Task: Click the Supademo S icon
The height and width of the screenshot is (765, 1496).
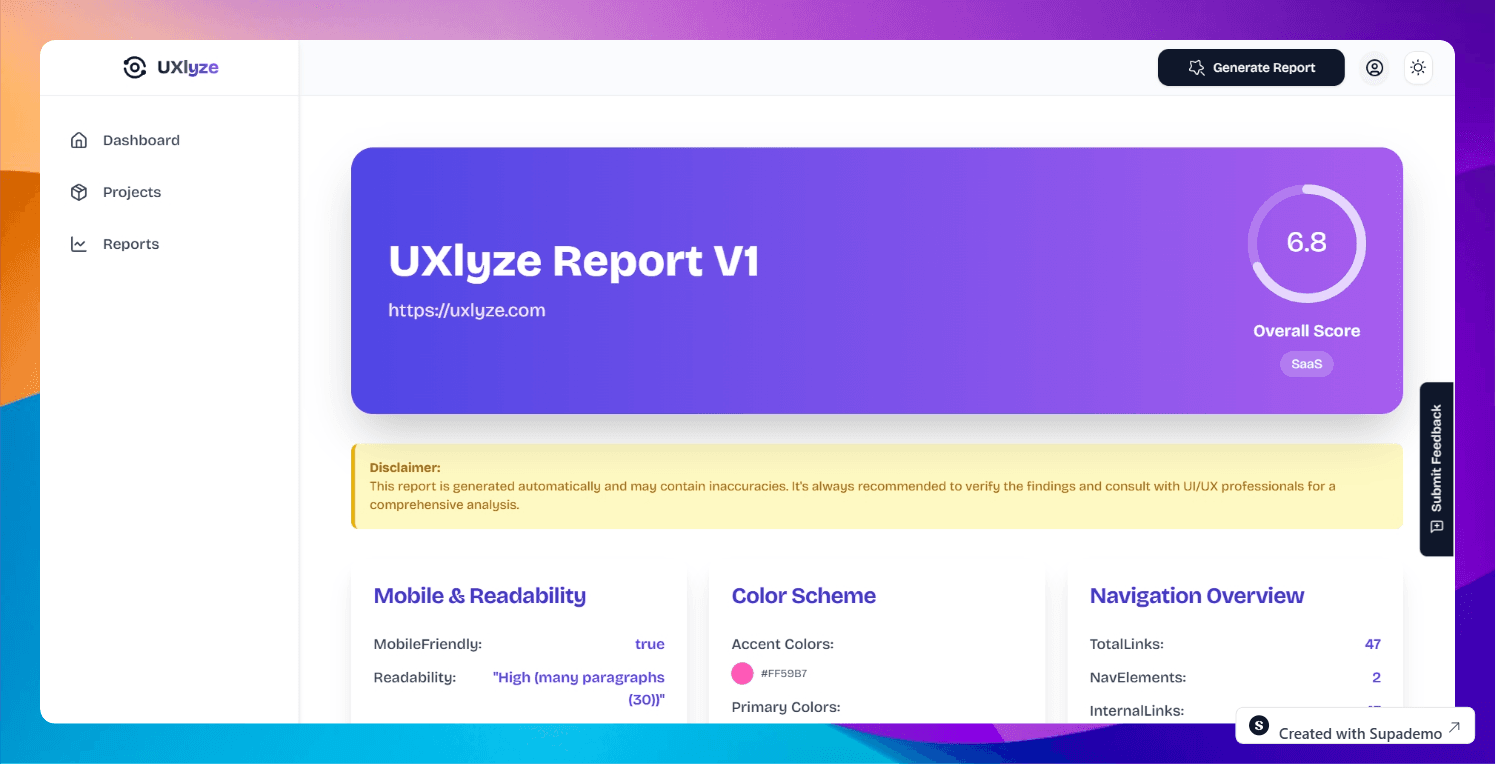Action: 1260,726
